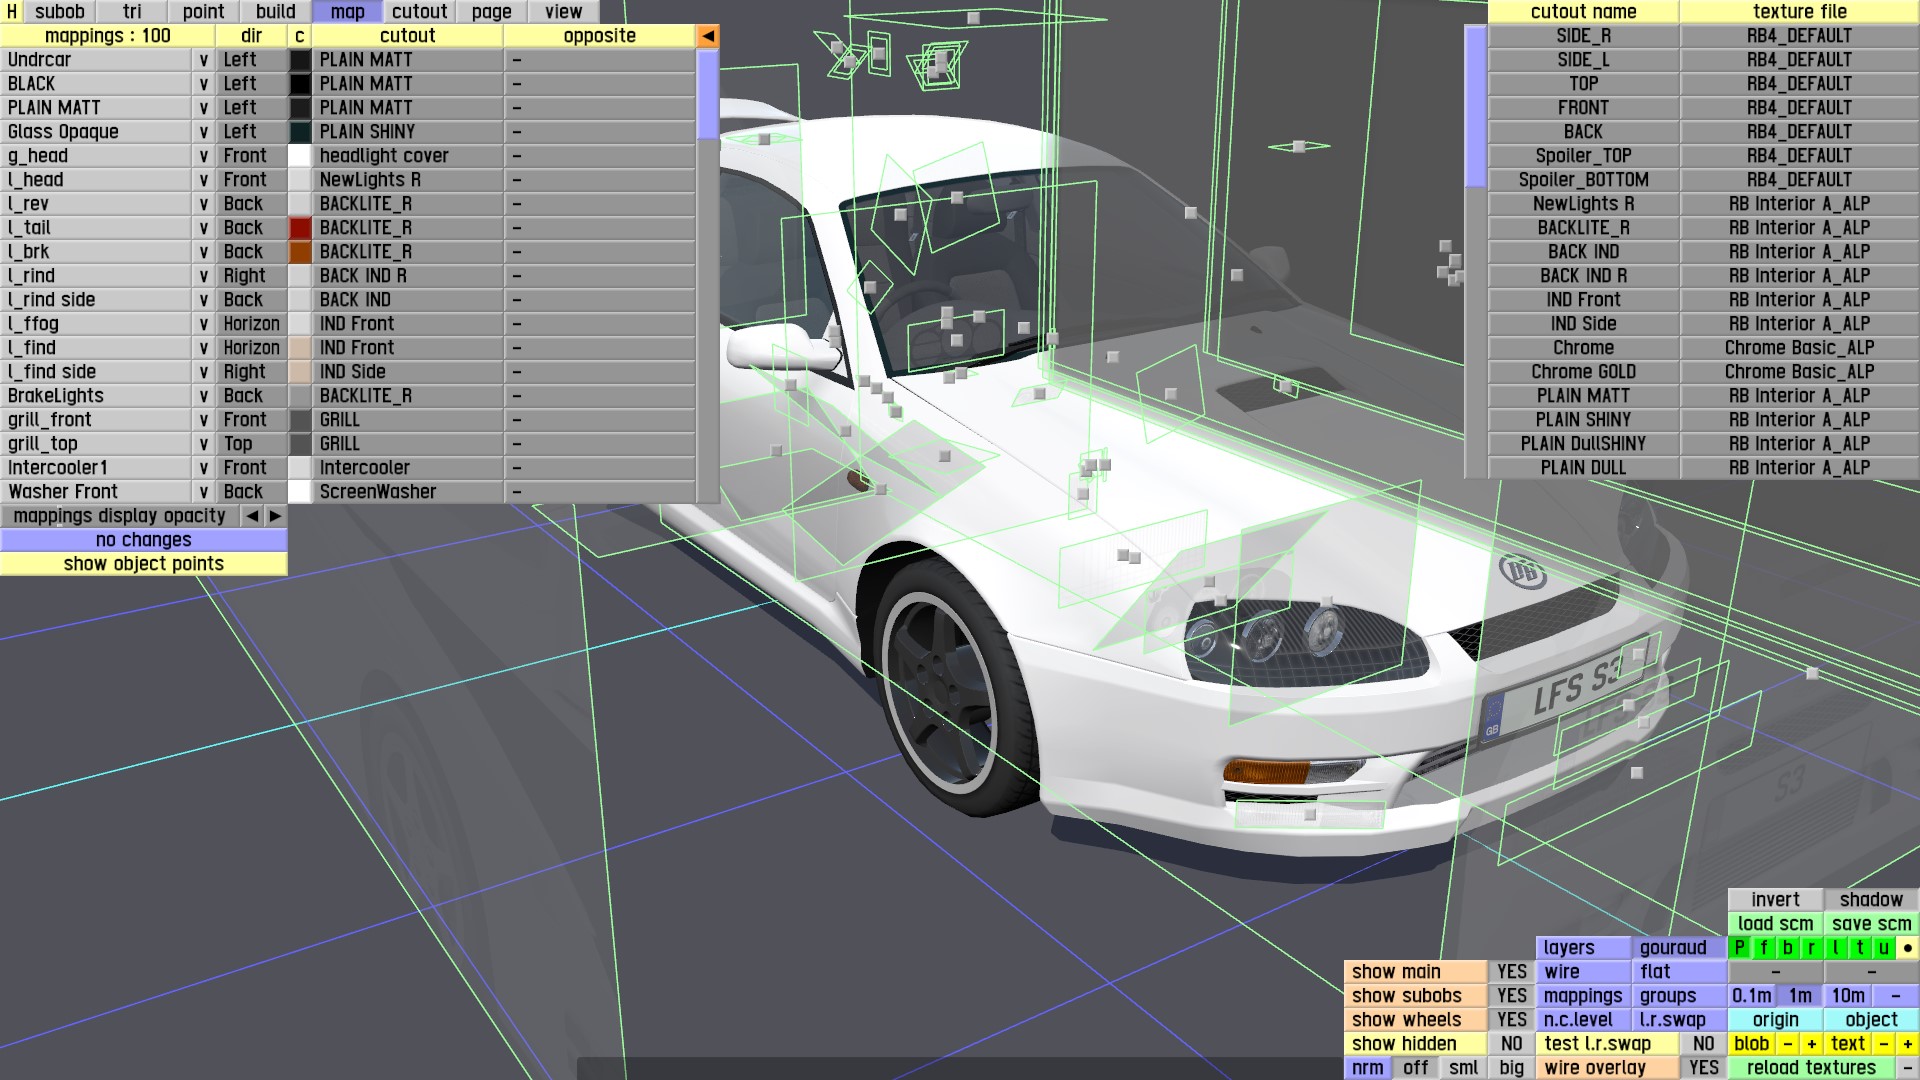1920x1080 pixels.
Task: Click the blob plus button
Action: pos(1811,1044)
